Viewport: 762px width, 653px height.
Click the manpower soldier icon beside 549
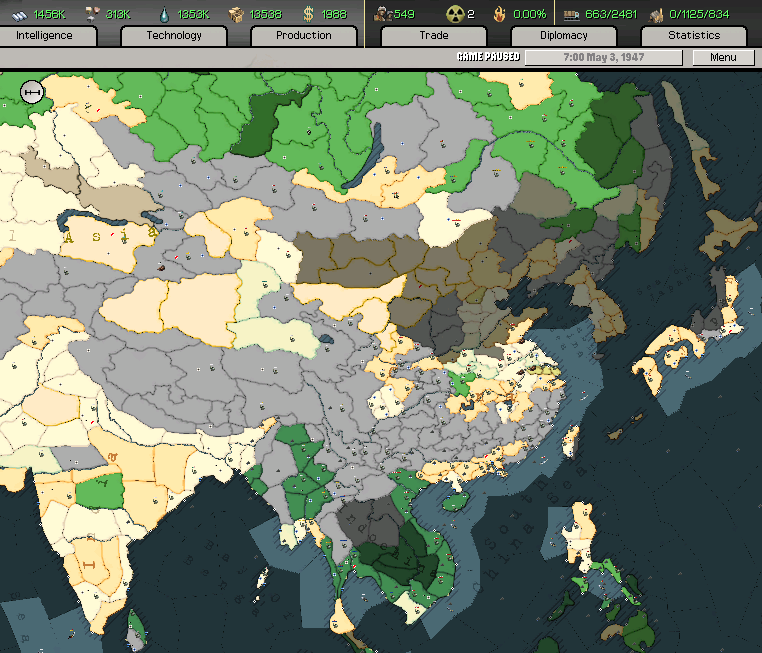(380, 14)
